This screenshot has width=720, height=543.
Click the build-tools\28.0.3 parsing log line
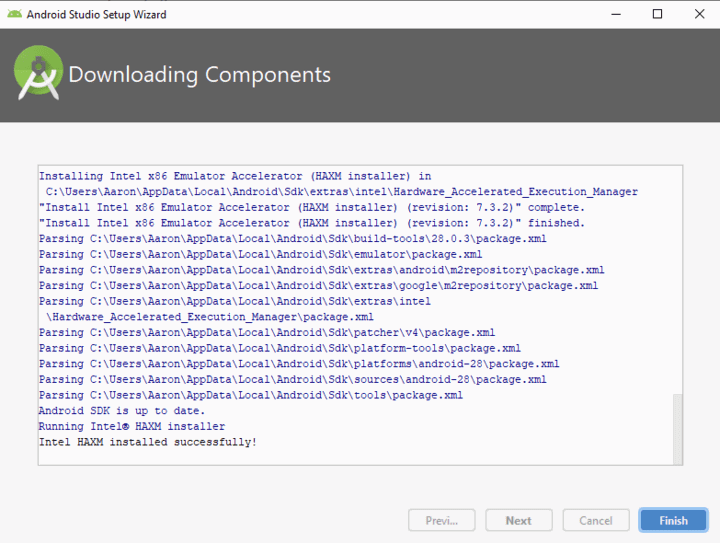pyautogui.click(x=293, y=239)
